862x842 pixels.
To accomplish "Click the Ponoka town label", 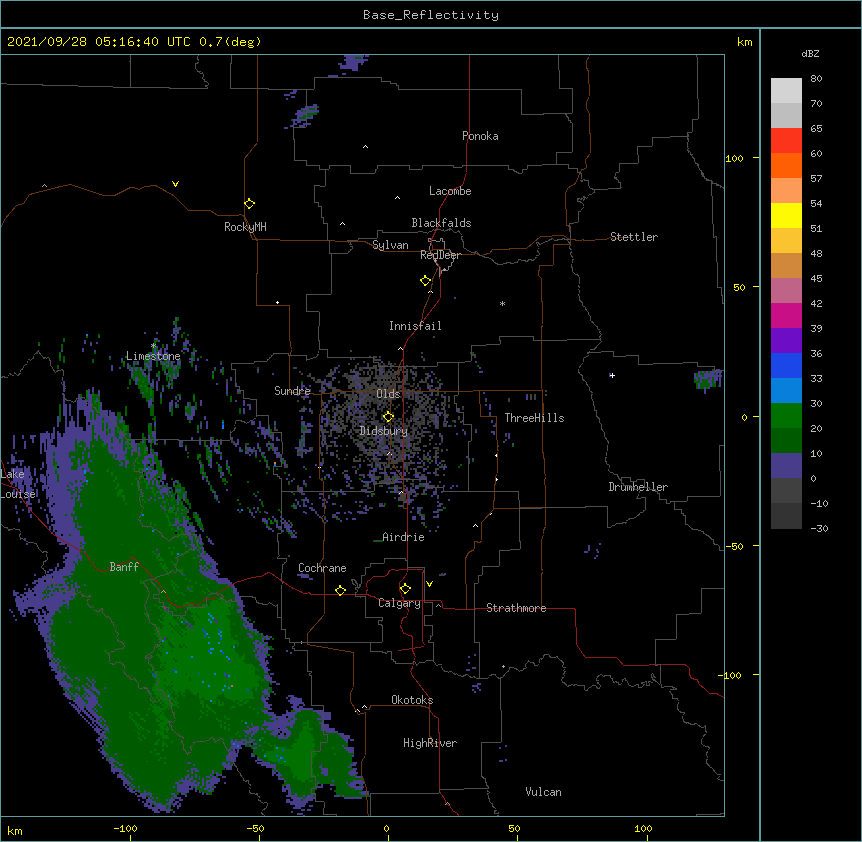I will tap(480, 136).
